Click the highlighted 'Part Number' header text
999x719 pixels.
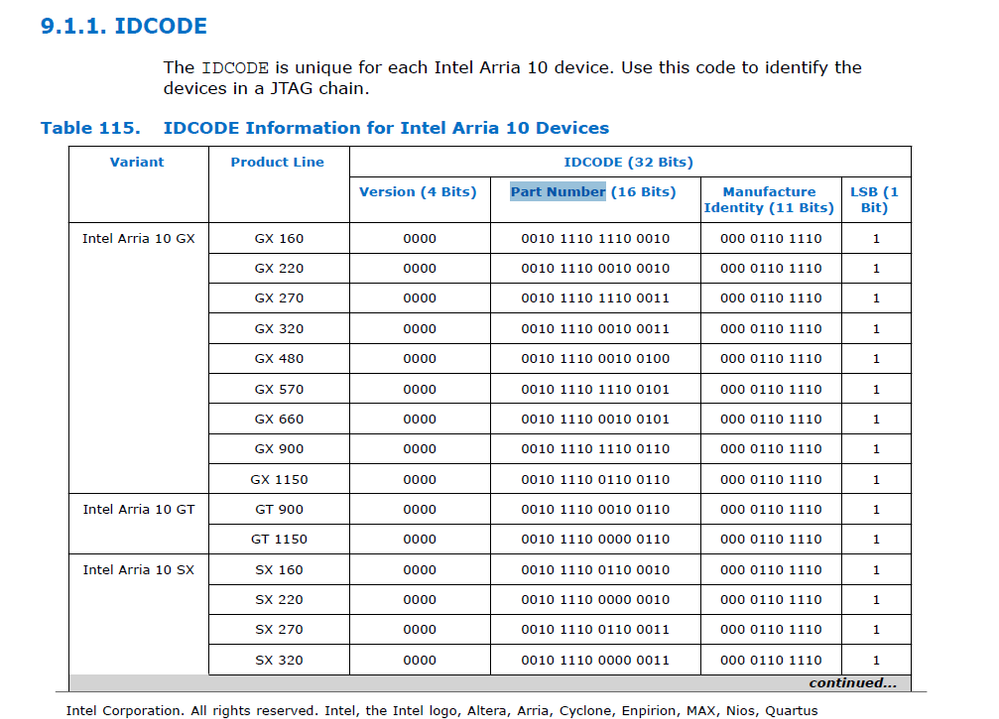coord(557,192)
